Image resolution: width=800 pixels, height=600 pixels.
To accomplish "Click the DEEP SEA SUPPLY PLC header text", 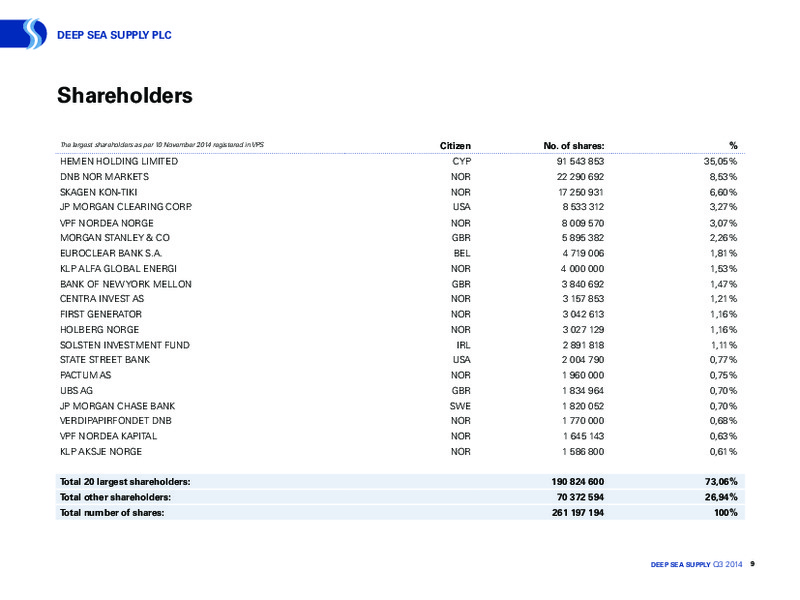I will pos(114,35).
